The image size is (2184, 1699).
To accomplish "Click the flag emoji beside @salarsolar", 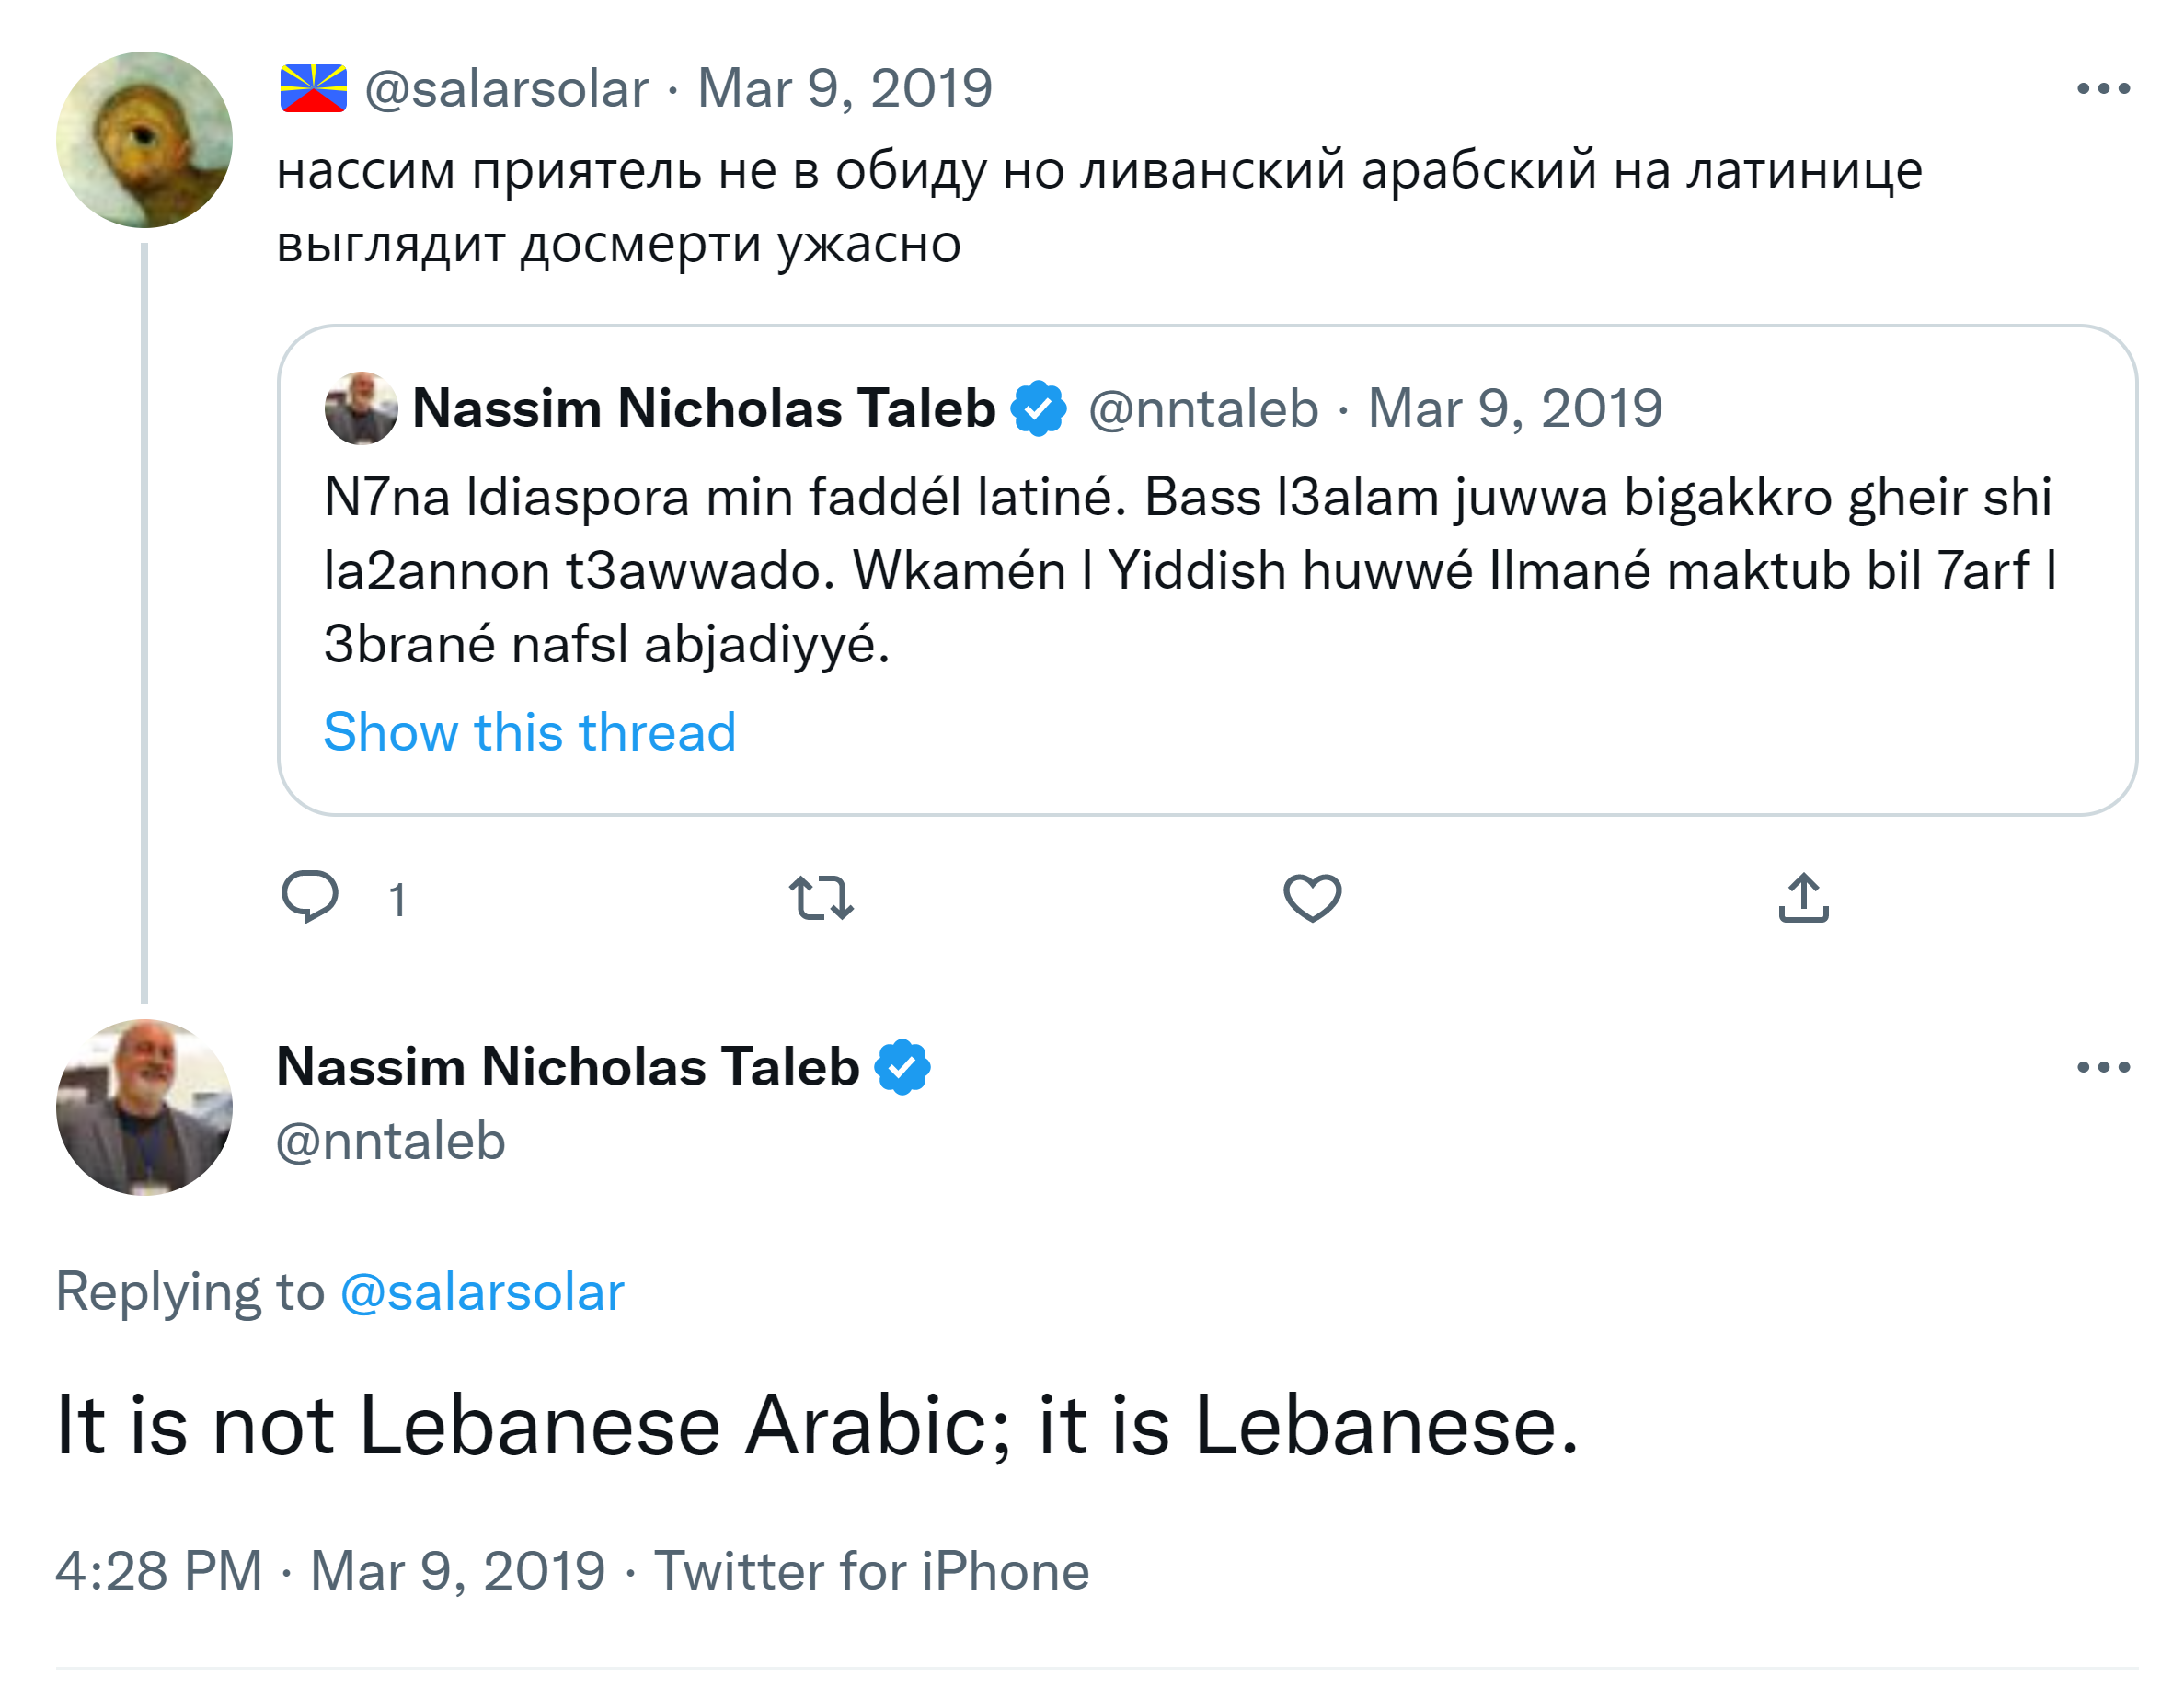I will tap(313, 89).
